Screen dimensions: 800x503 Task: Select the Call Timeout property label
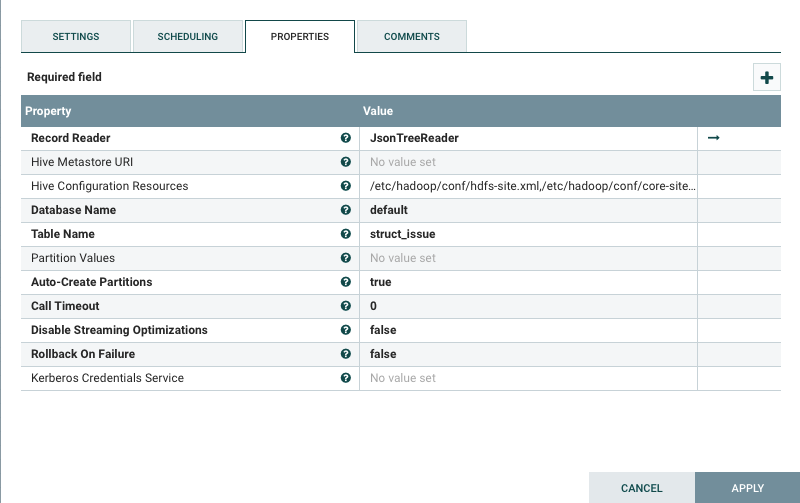point(65,306)
